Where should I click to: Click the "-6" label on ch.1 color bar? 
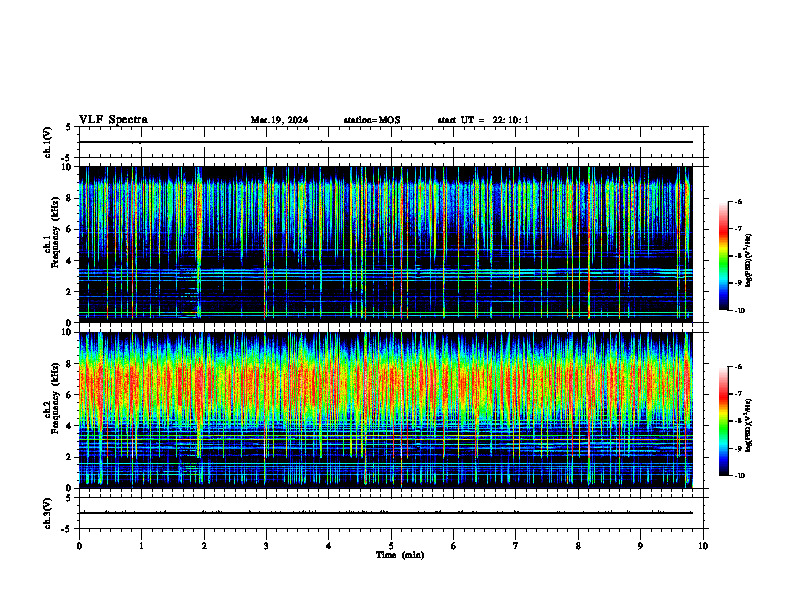tap(738, 202)
